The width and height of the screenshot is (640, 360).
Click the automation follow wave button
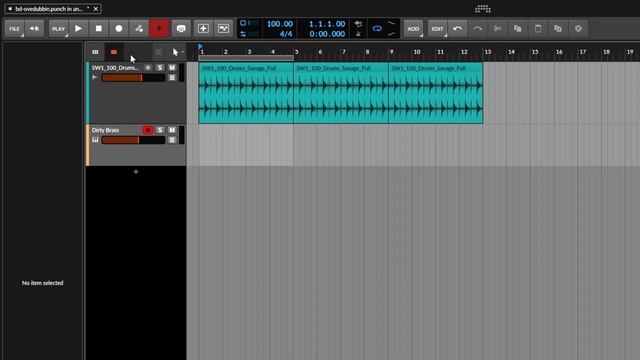coord(223,29)
